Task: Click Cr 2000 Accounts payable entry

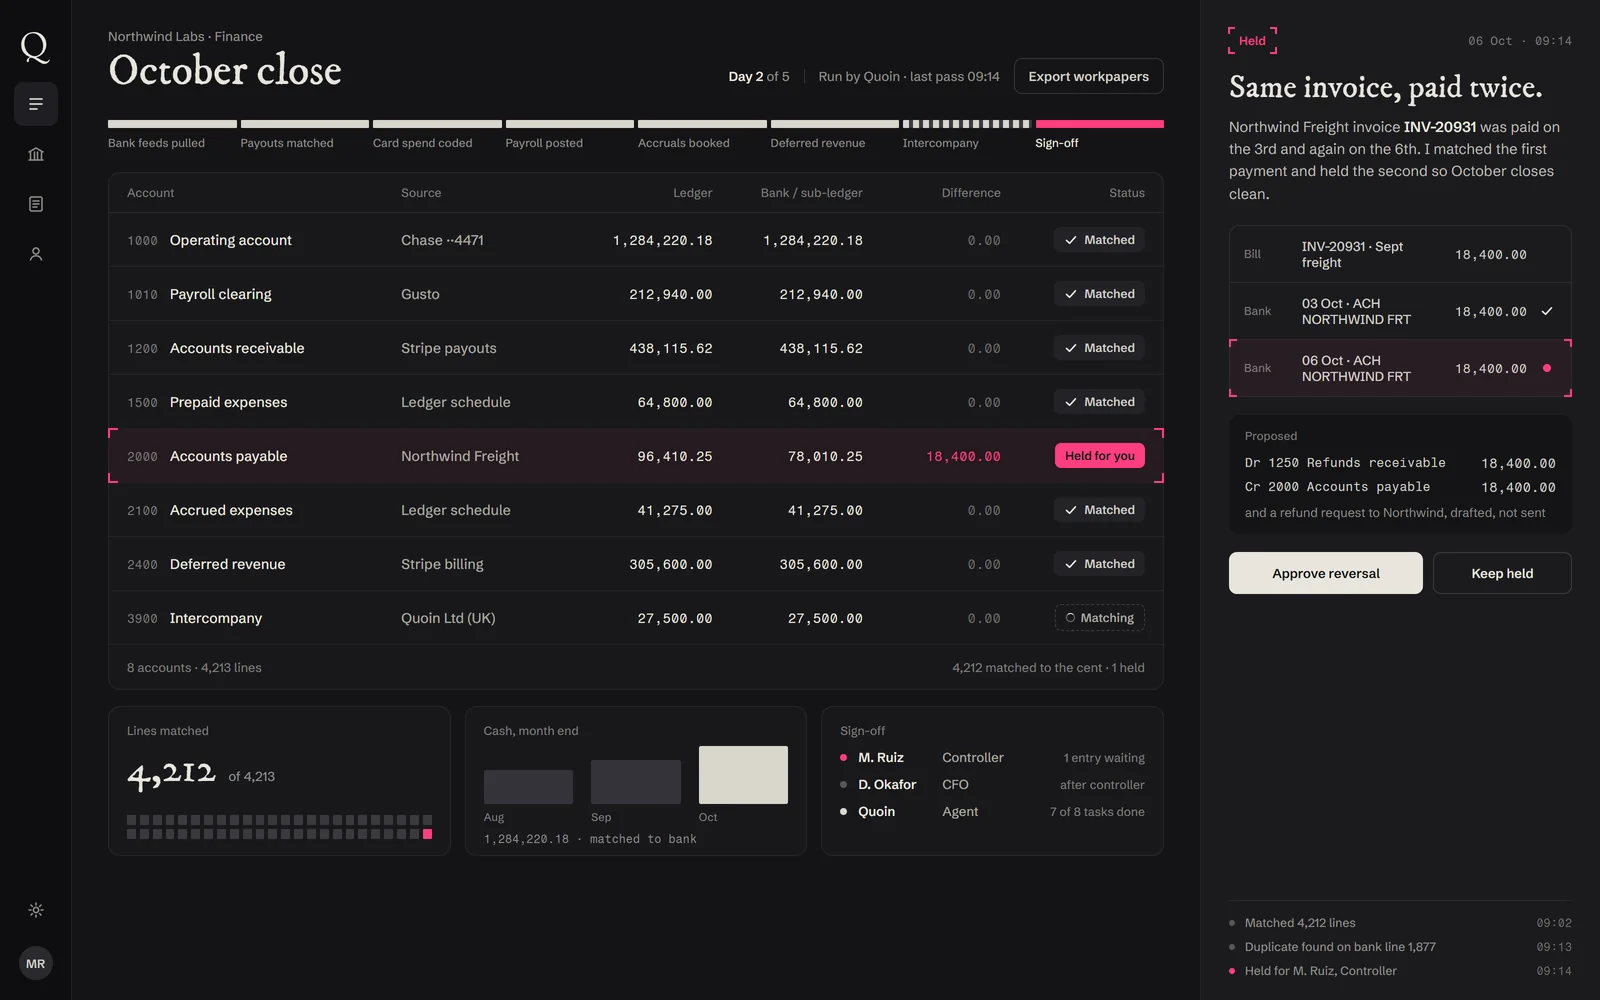Action: (1400, 487)
